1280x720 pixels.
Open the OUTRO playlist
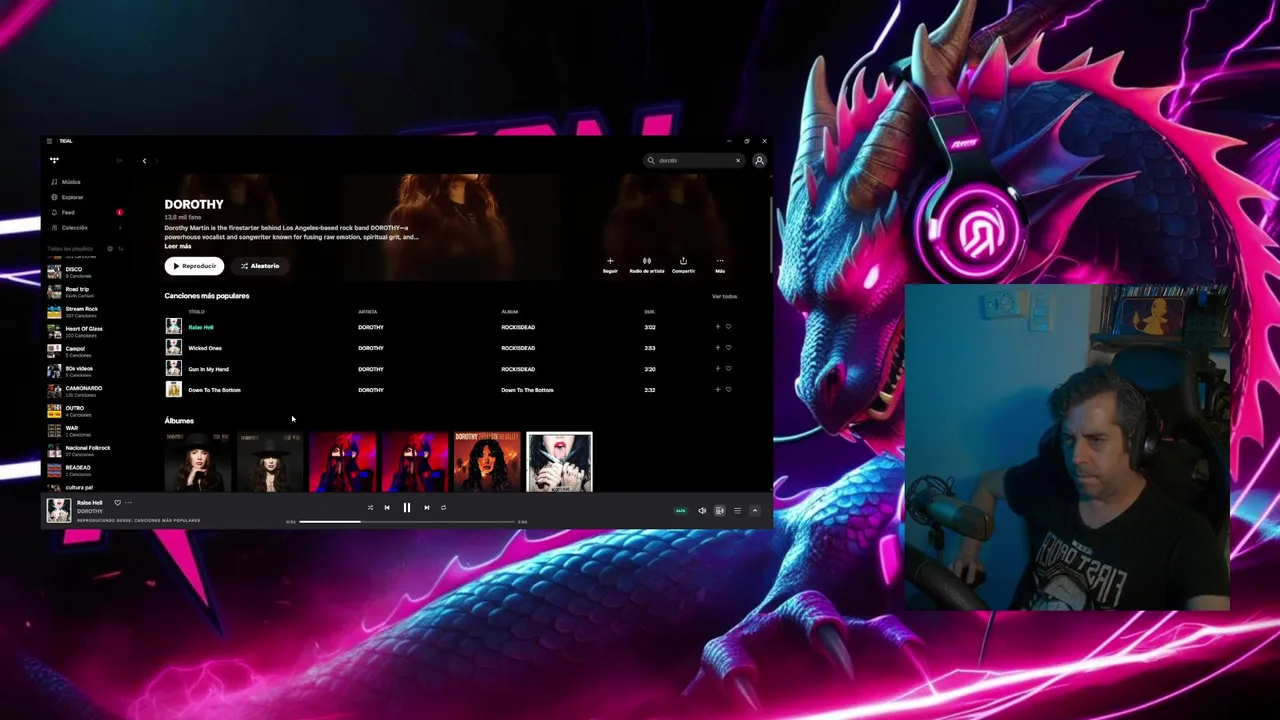click(84, 410)
